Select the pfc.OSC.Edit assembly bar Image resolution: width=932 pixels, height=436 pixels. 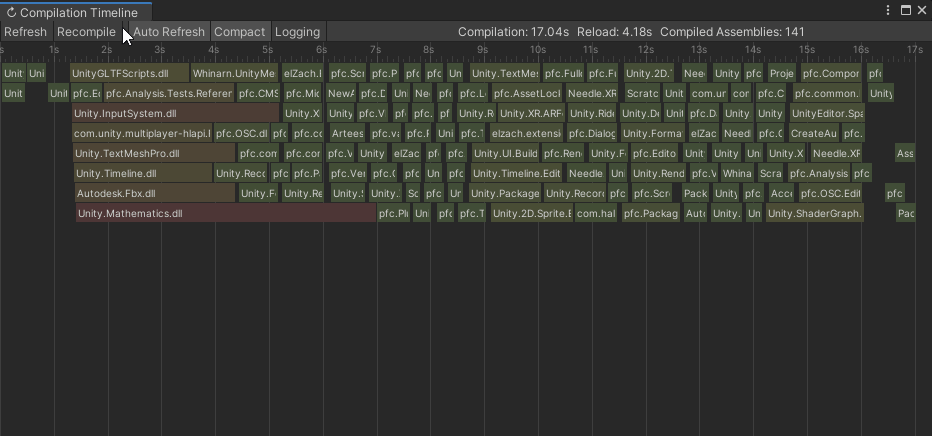click(x=830, y=194)
